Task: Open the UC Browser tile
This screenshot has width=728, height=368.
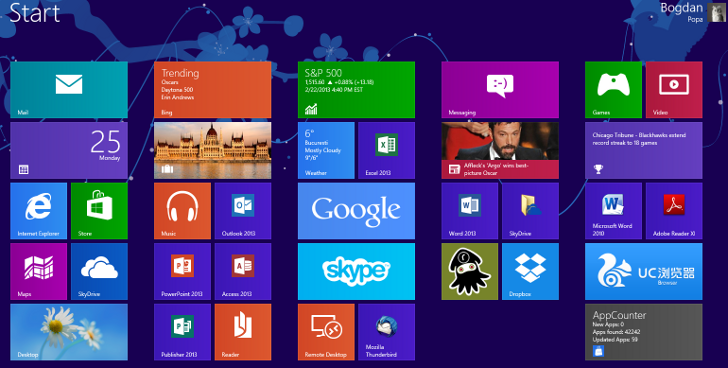Action: click(x=644, y=271)
